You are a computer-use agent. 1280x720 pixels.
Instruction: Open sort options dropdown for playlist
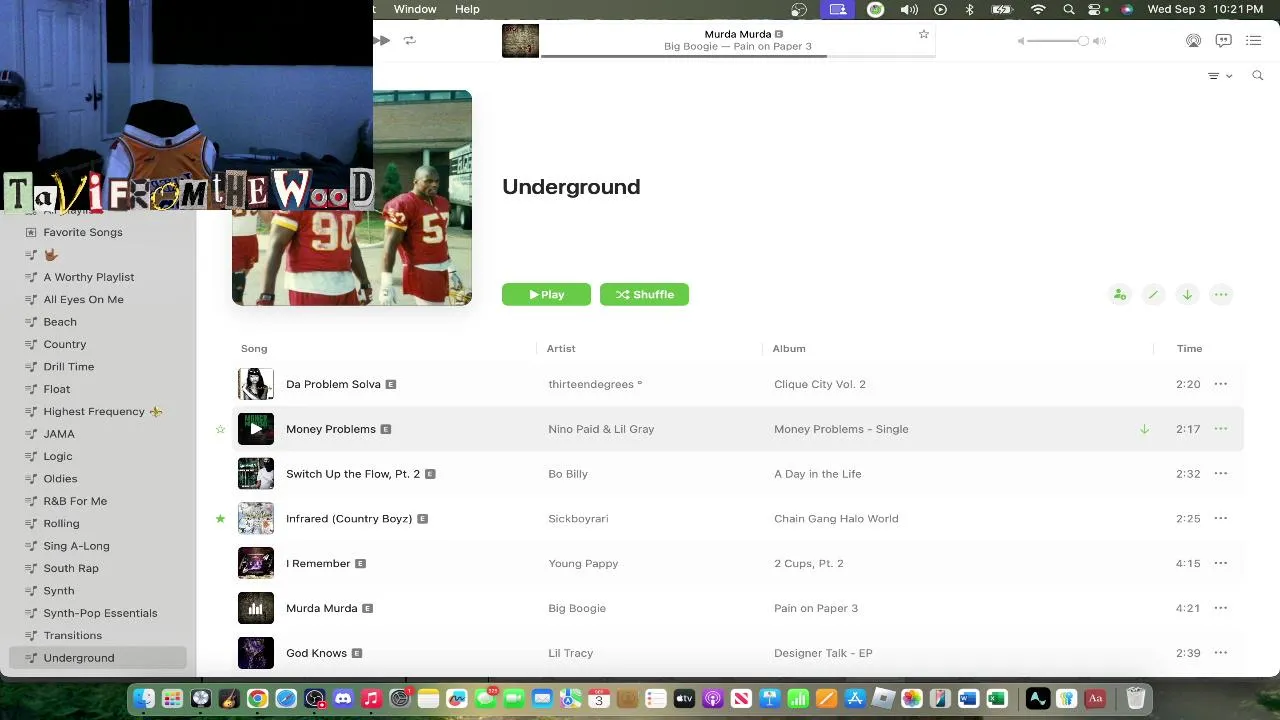tap(1219, 76)
